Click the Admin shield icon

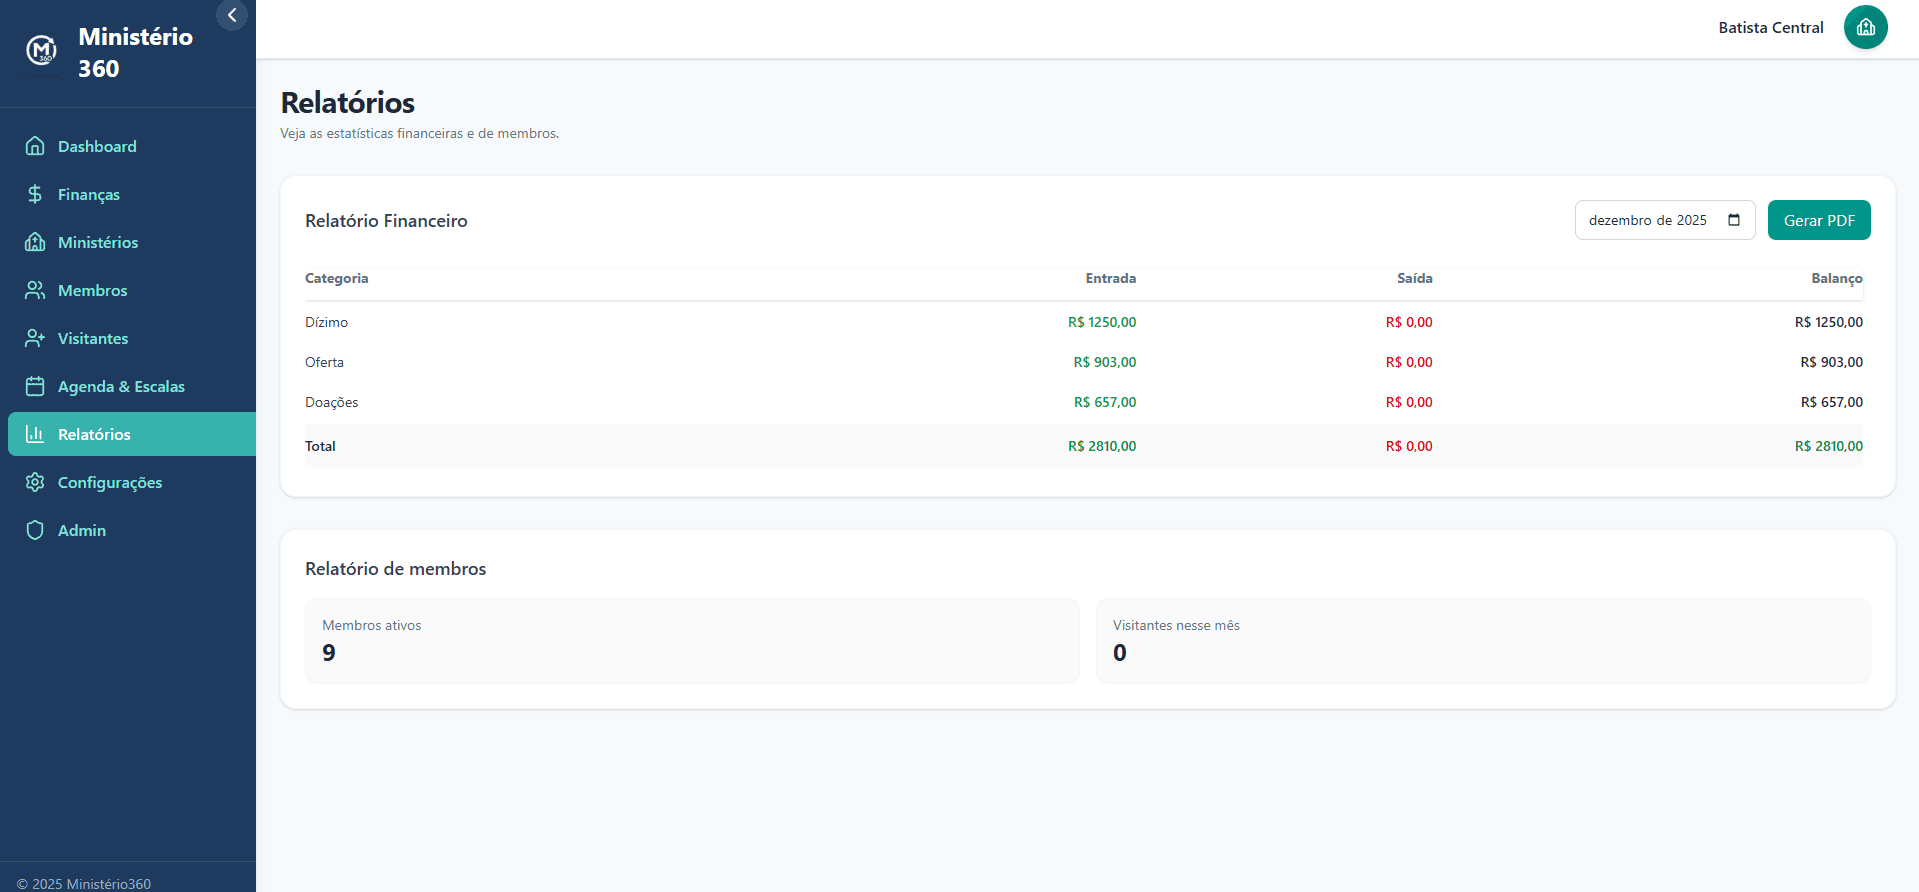35,530
